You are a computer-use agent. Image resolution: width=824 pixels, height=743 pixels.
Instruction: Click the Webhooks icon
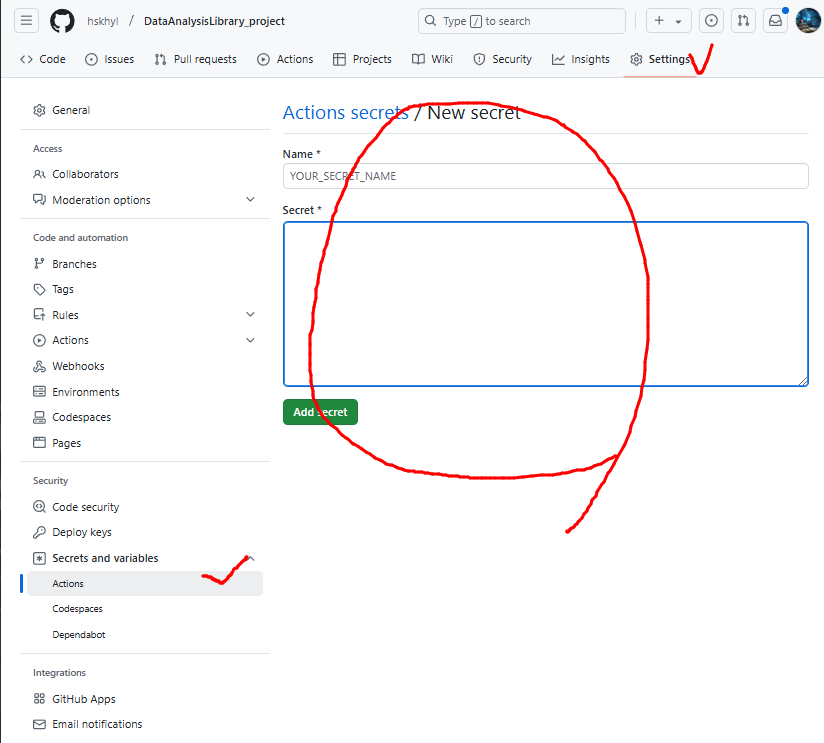pyautogui.click(x=39, y=366)
